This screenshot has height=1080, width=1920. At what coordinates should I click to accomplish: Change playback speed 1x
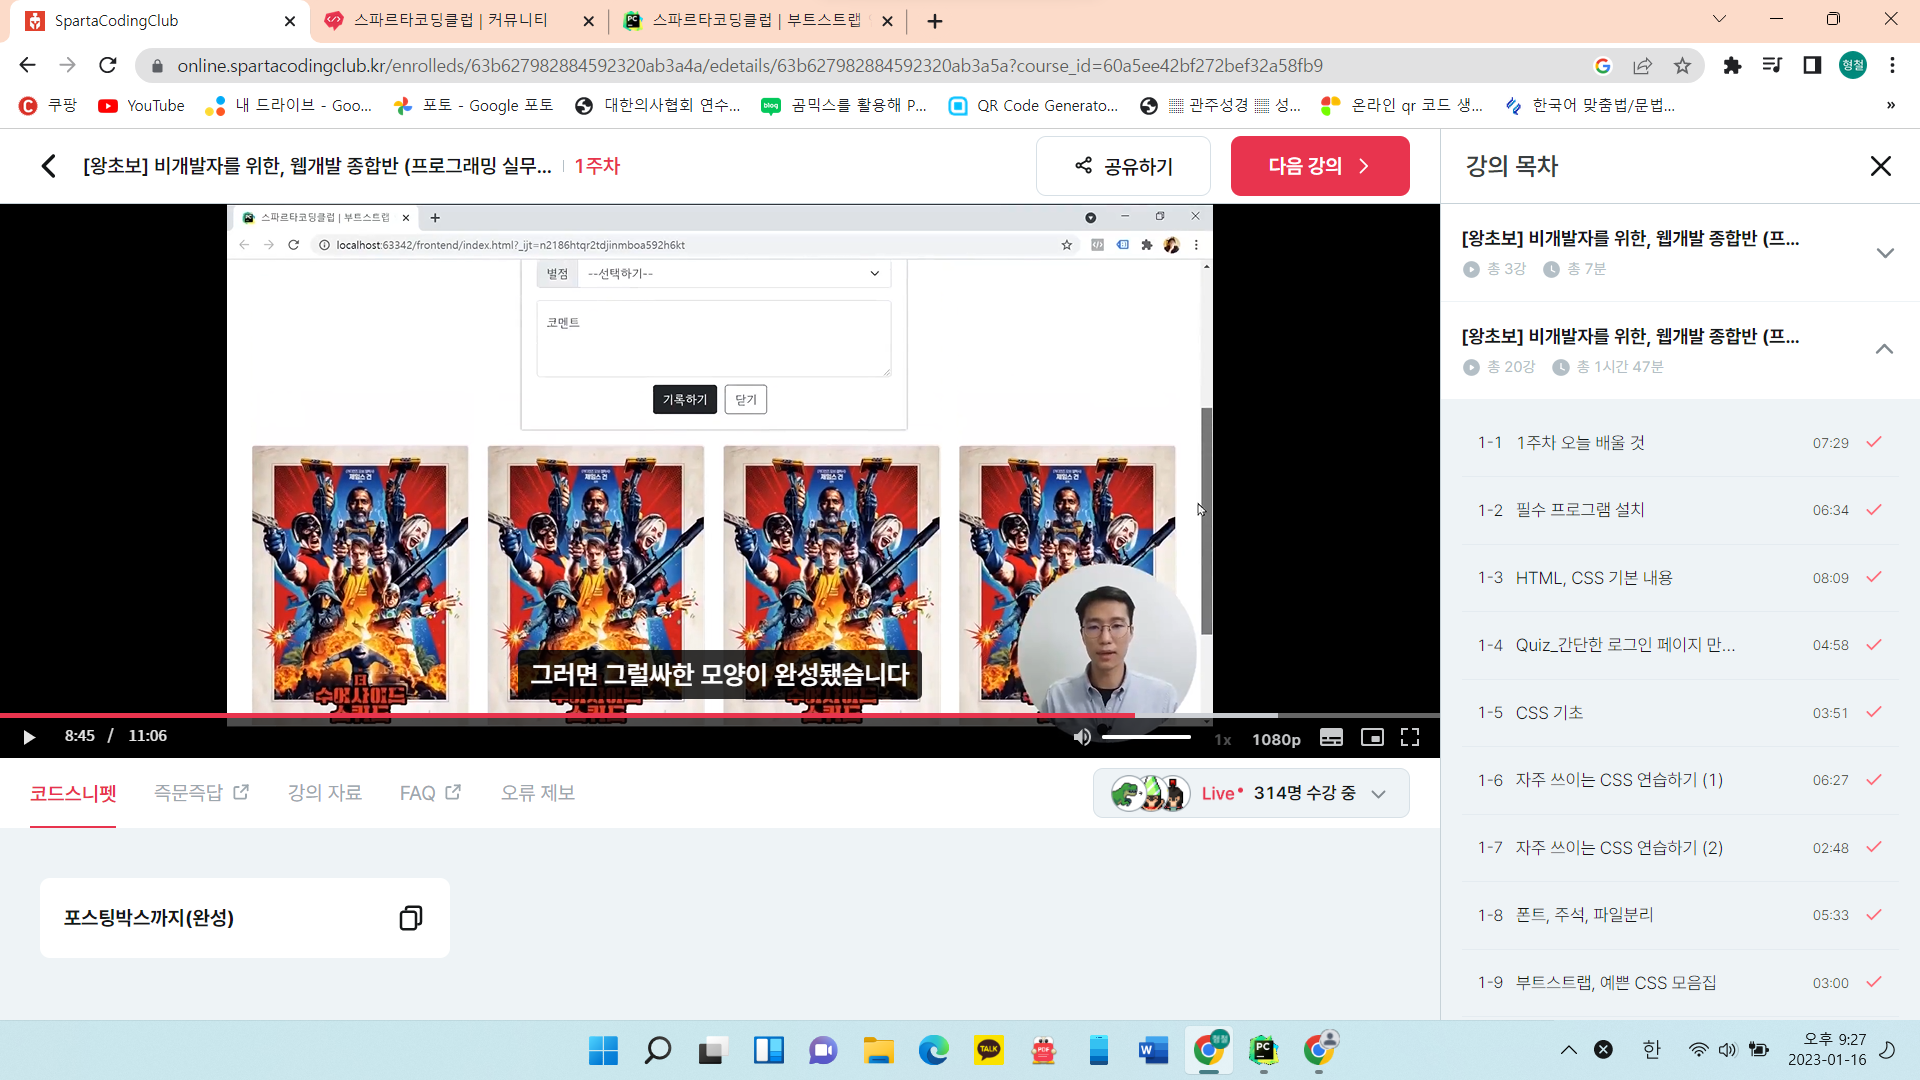pyautogui.click(x=1222, y=739)
